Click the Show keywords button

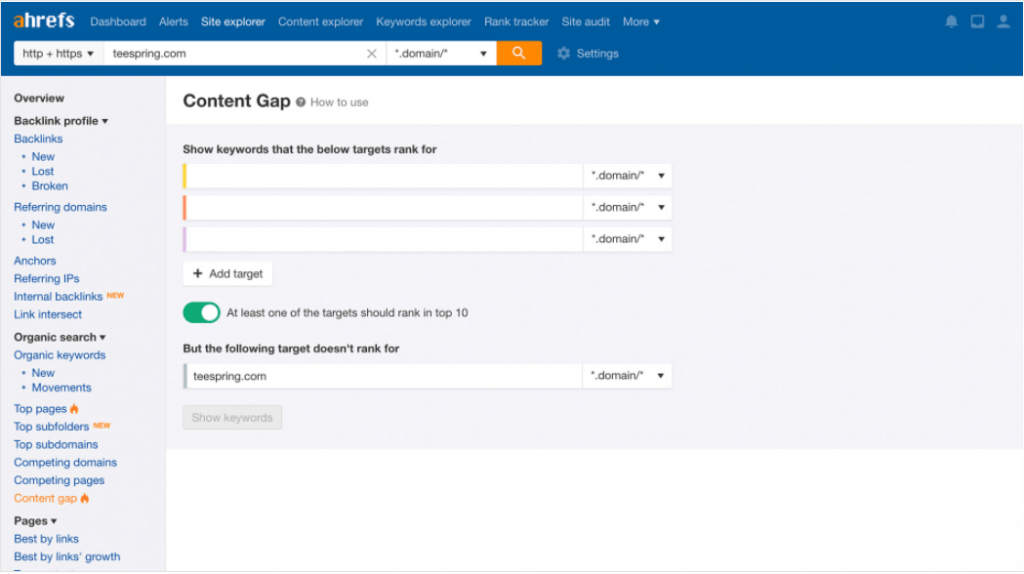(232, 417)
